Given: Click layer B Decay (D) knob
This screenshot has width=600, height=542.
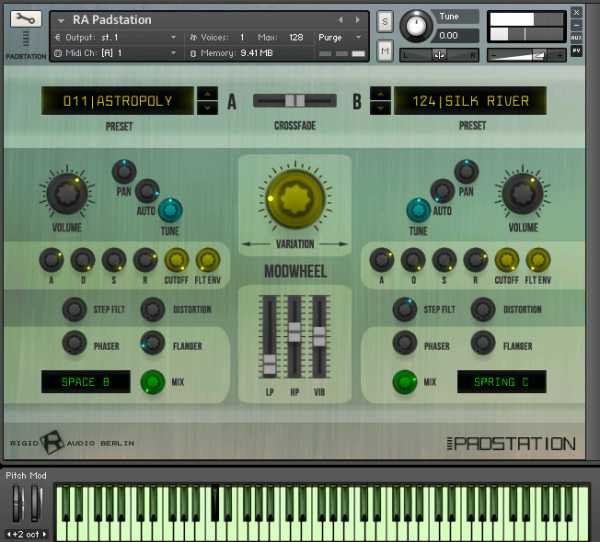Looking at the screenshot, I should (413, 260).
